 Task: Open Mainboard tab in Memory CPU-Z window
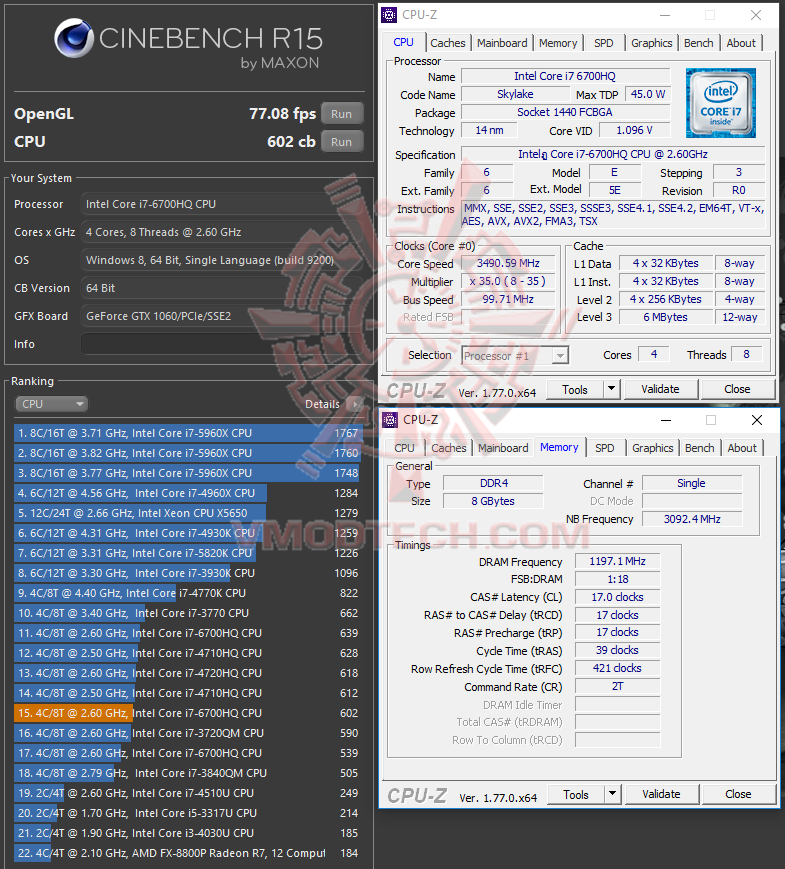tap(503, 448)
